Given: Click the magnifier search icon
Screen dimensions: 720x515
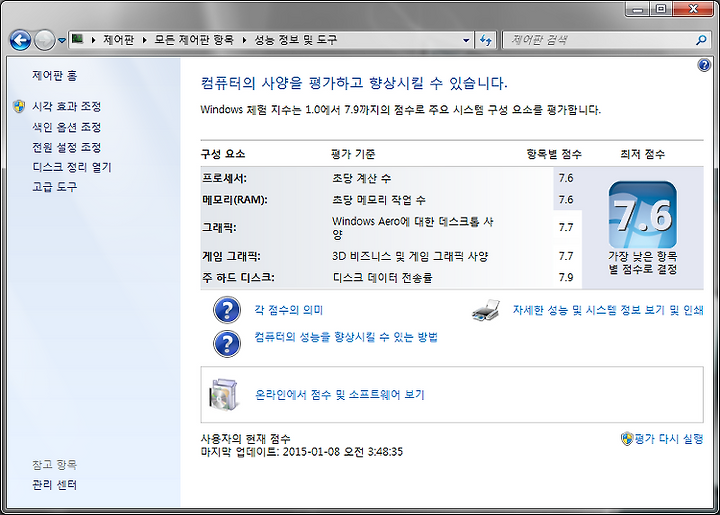Looking at the screenshot, I should [701, 40].
